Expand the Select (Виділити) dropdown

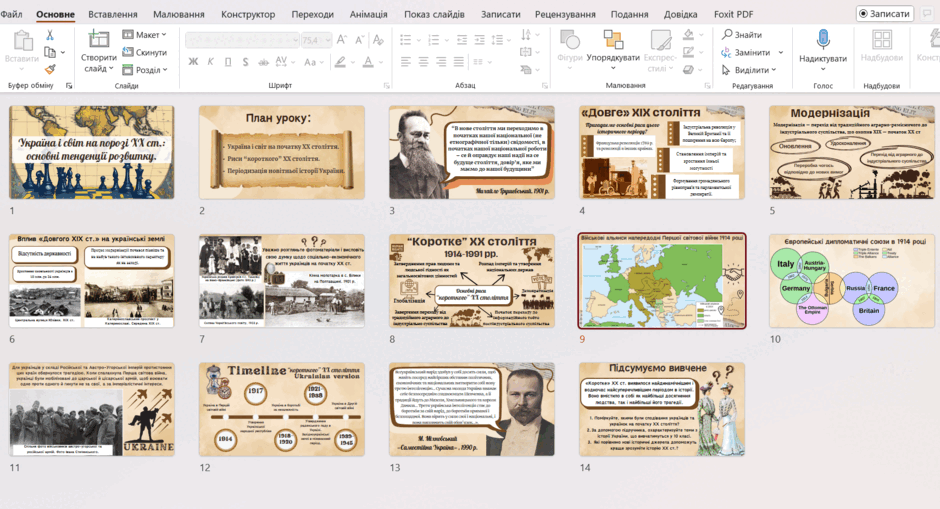(x=749, y=70)
